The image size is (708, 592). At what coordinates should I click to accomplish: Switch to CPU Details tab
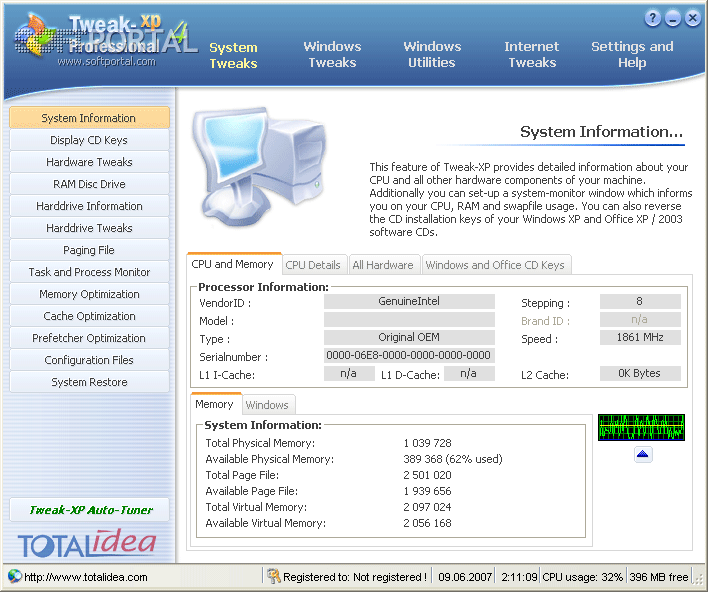click(313, 265)
